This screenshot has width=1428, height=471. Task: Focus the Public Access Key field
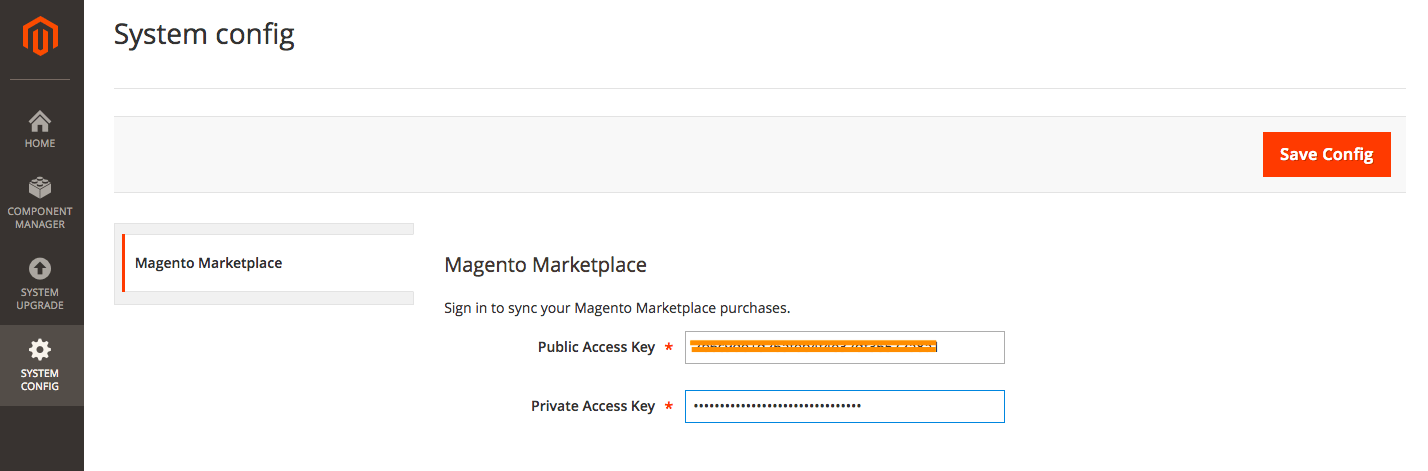(x=844, y=347)
